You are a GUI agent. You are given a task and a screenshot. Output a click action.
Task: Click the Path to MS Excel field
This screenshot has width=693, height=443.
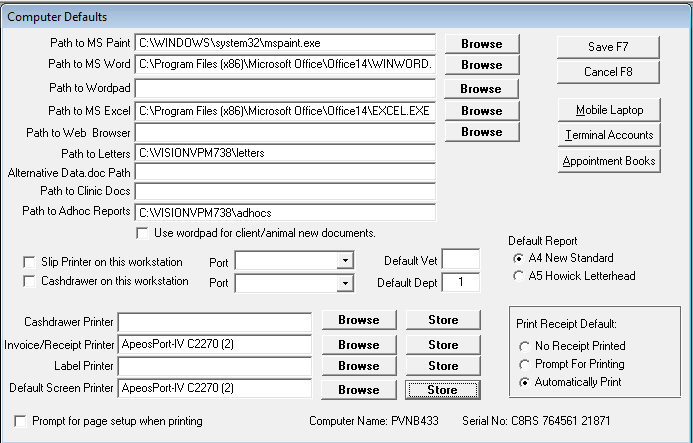click(286, 111)
